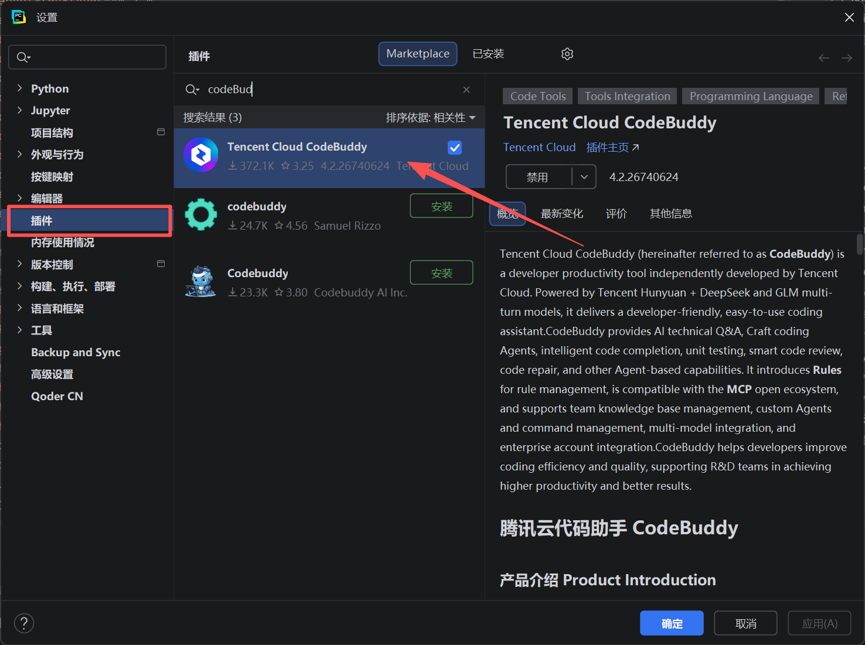Select 插件 in settings tree

pos(89,221)
